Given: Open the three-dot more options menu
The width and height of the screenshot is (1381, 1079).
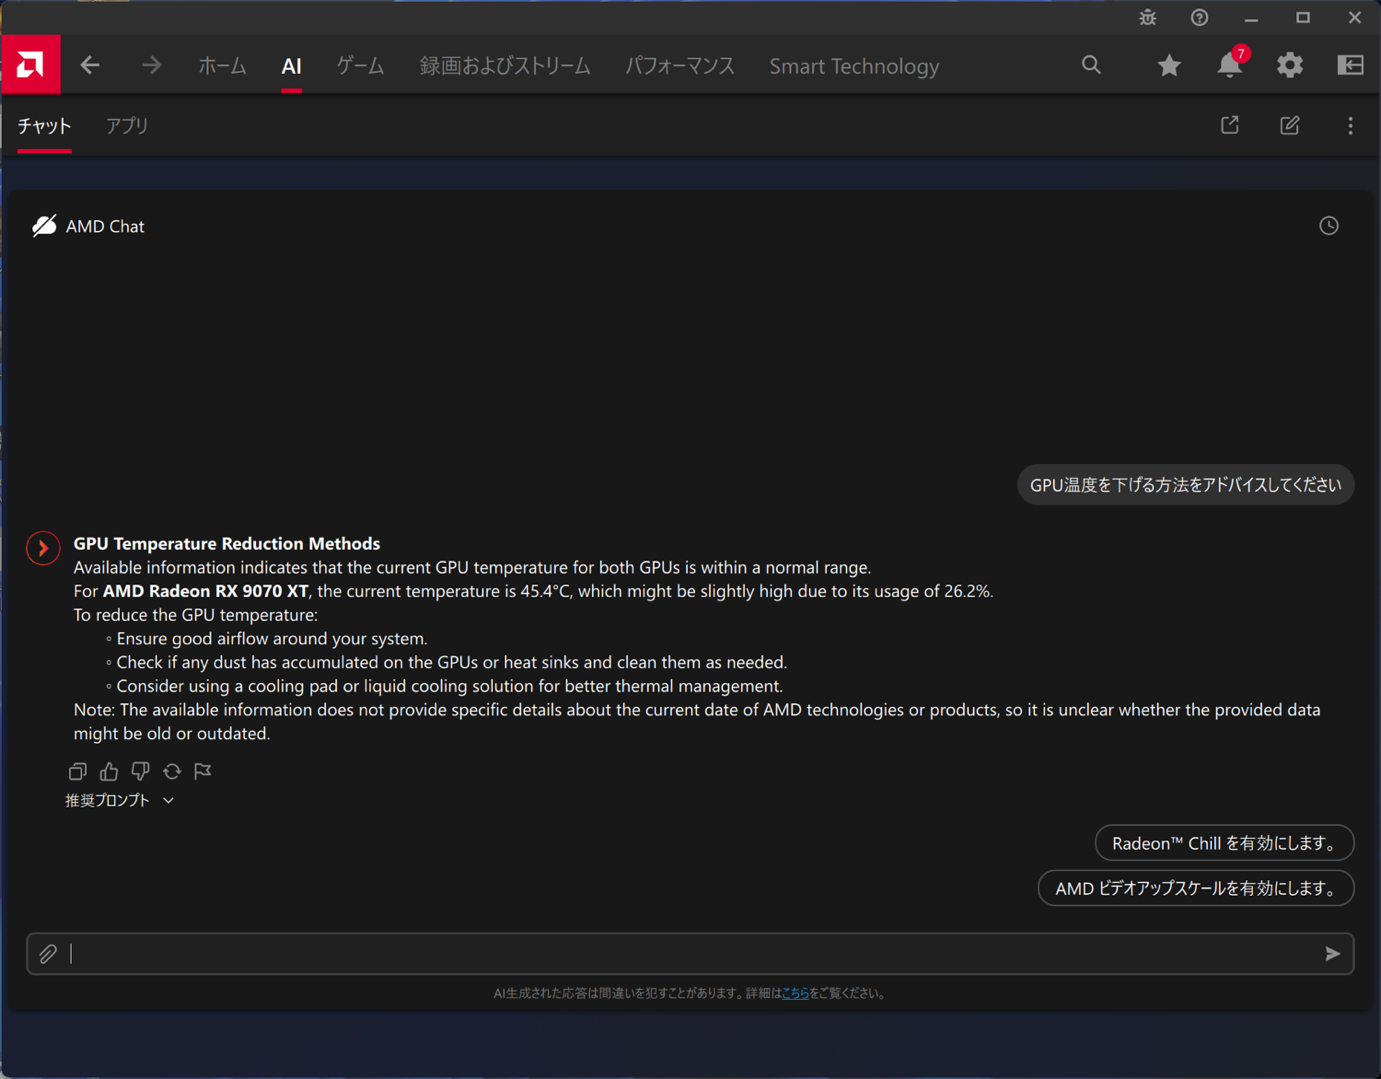Looking at the screenshot, I should pos(1350,125).
